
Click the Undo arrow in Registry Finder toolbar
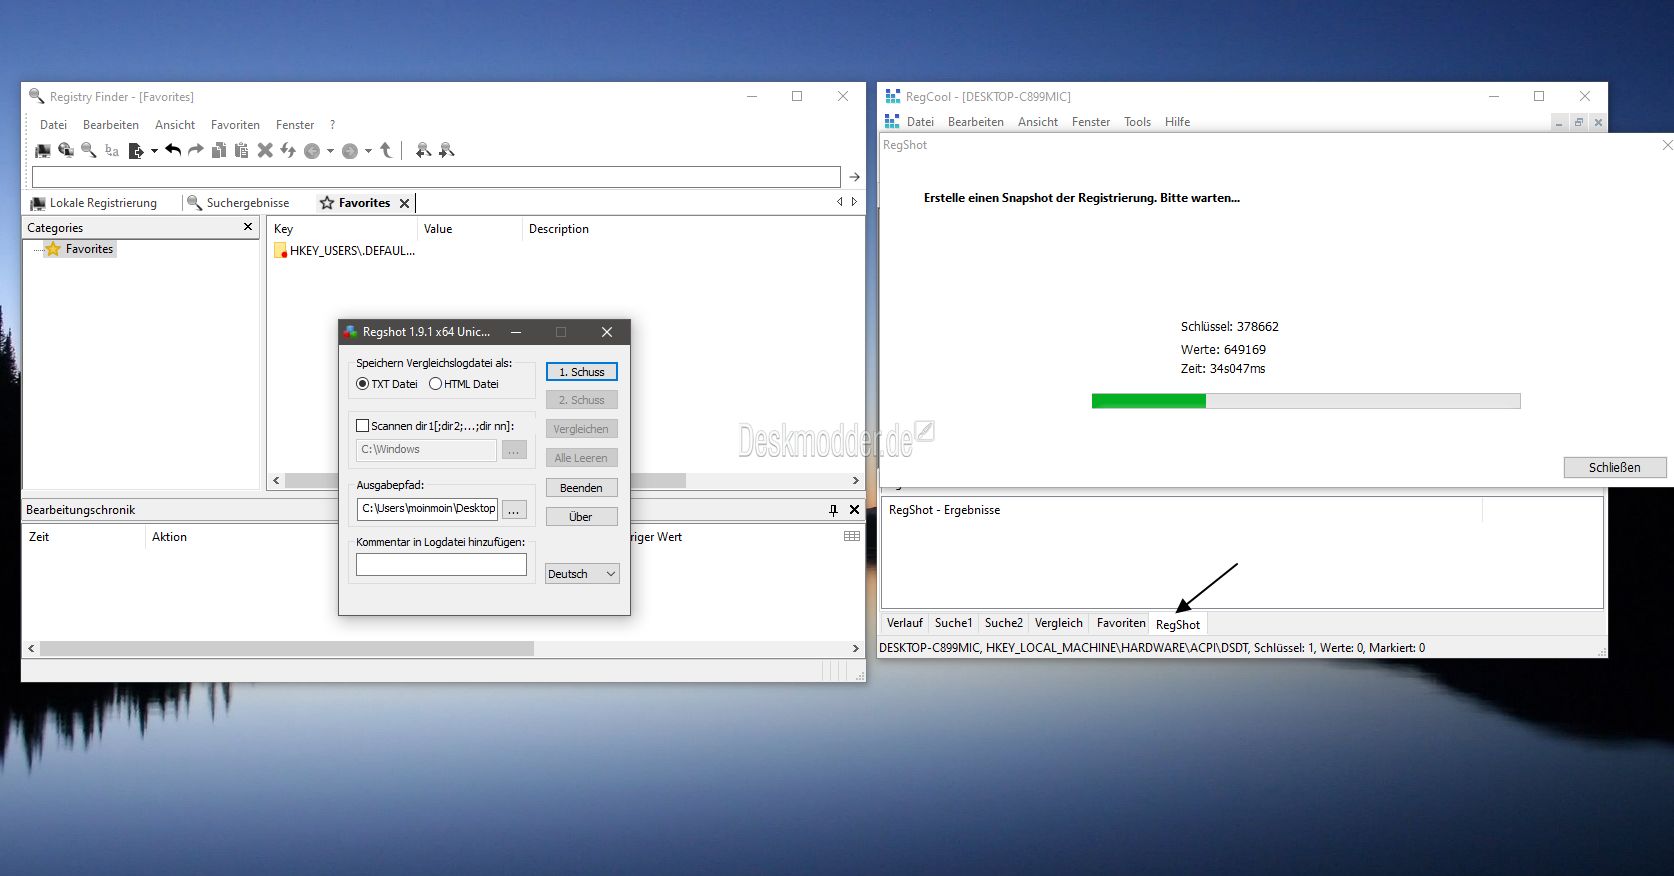pyautogui.click(x=173, y=150)
